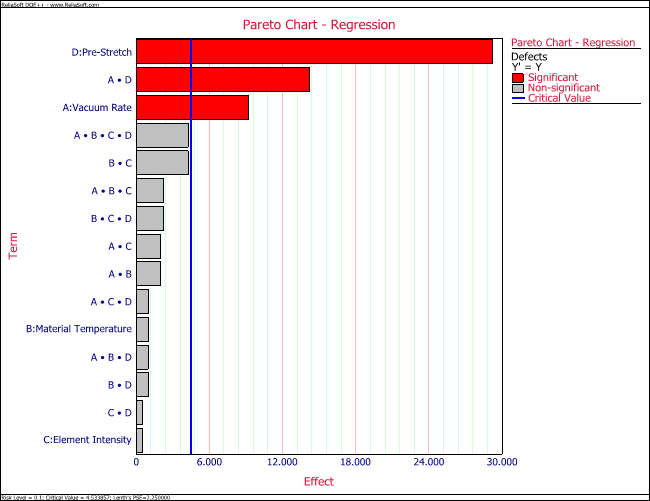Select the gray A • B • C bar

coord(150,191)
